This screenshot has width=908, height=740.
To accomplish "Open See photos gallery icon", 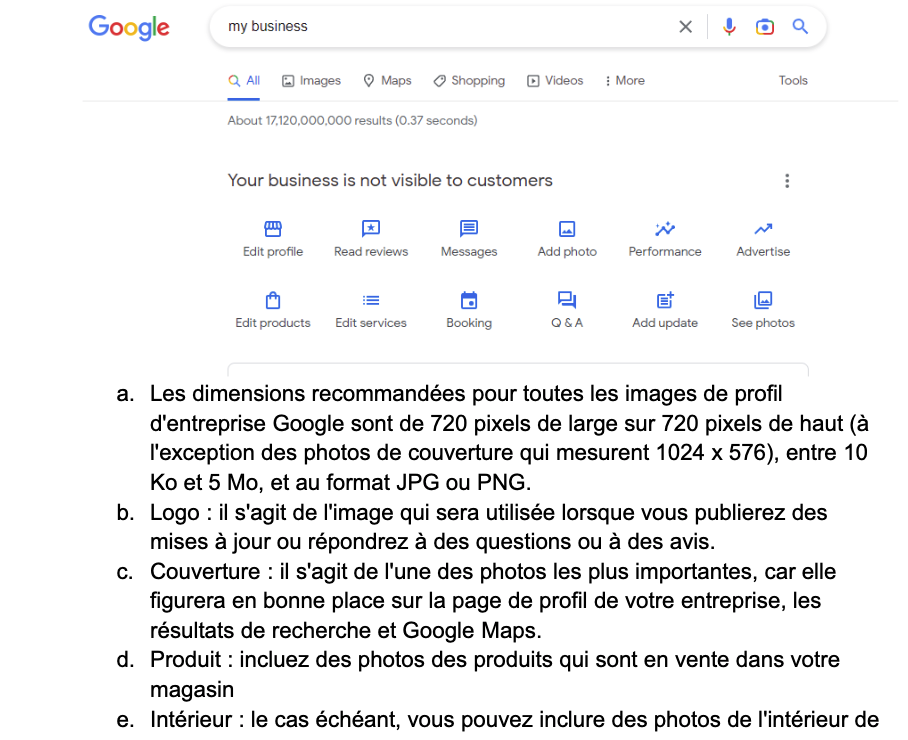I will 763,300.
